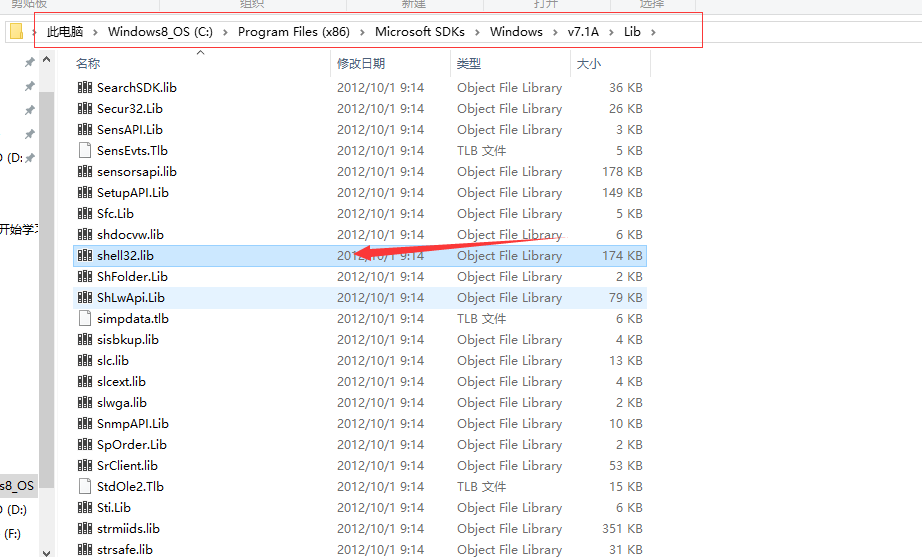
Task: Click the simpdata.tlb file icon
Action: click(x=85, y=319)
